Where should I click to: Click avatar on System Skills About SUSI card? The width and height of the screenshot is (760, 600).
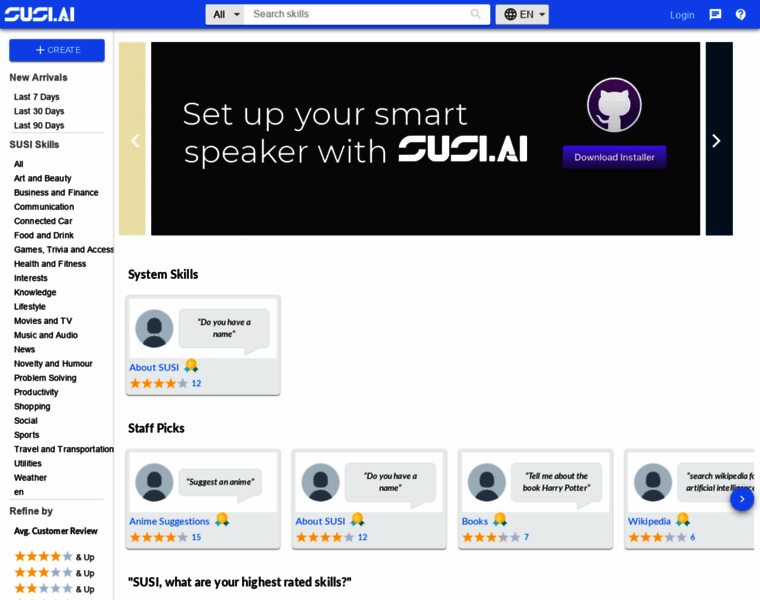click(x=154, y=329)
